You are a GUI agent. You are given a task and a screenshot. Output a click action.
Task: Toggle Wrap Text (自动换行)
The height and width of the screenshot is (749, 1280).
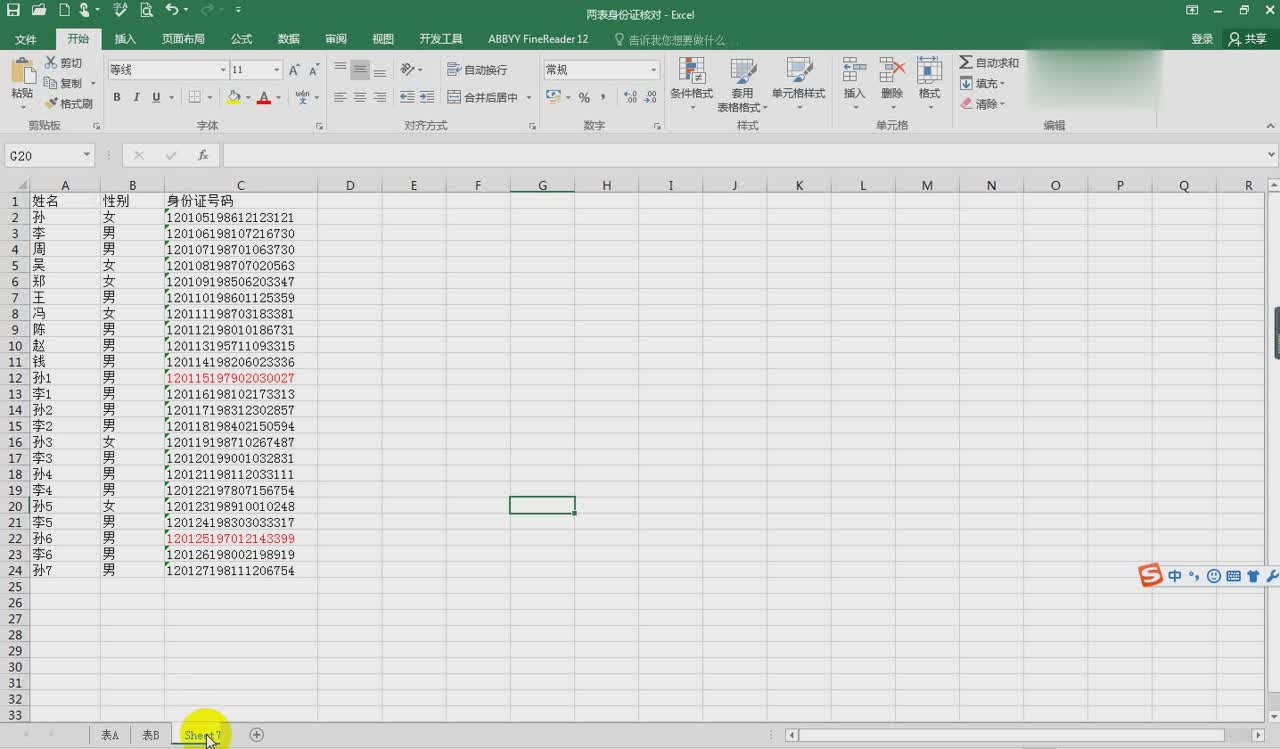[x=476, y=70]
